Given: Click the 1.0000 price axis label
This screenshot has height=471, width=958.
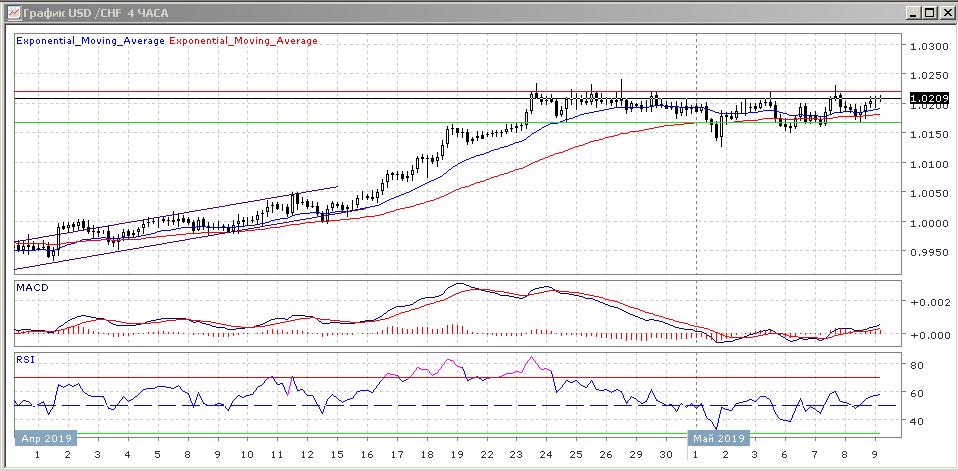Looking at the screenshot, I should (929, 223).
